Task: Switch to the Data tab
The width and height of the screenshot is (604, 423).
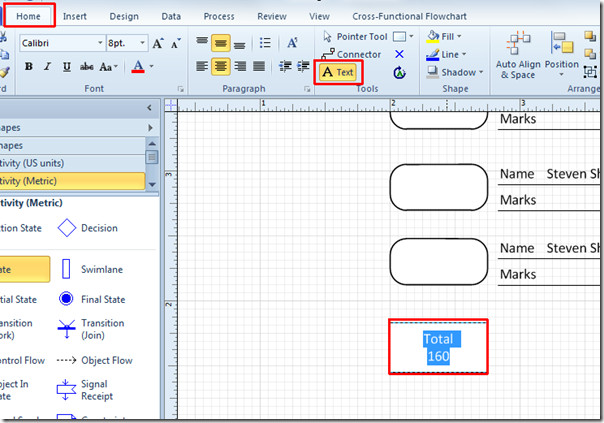Action: 171,16
